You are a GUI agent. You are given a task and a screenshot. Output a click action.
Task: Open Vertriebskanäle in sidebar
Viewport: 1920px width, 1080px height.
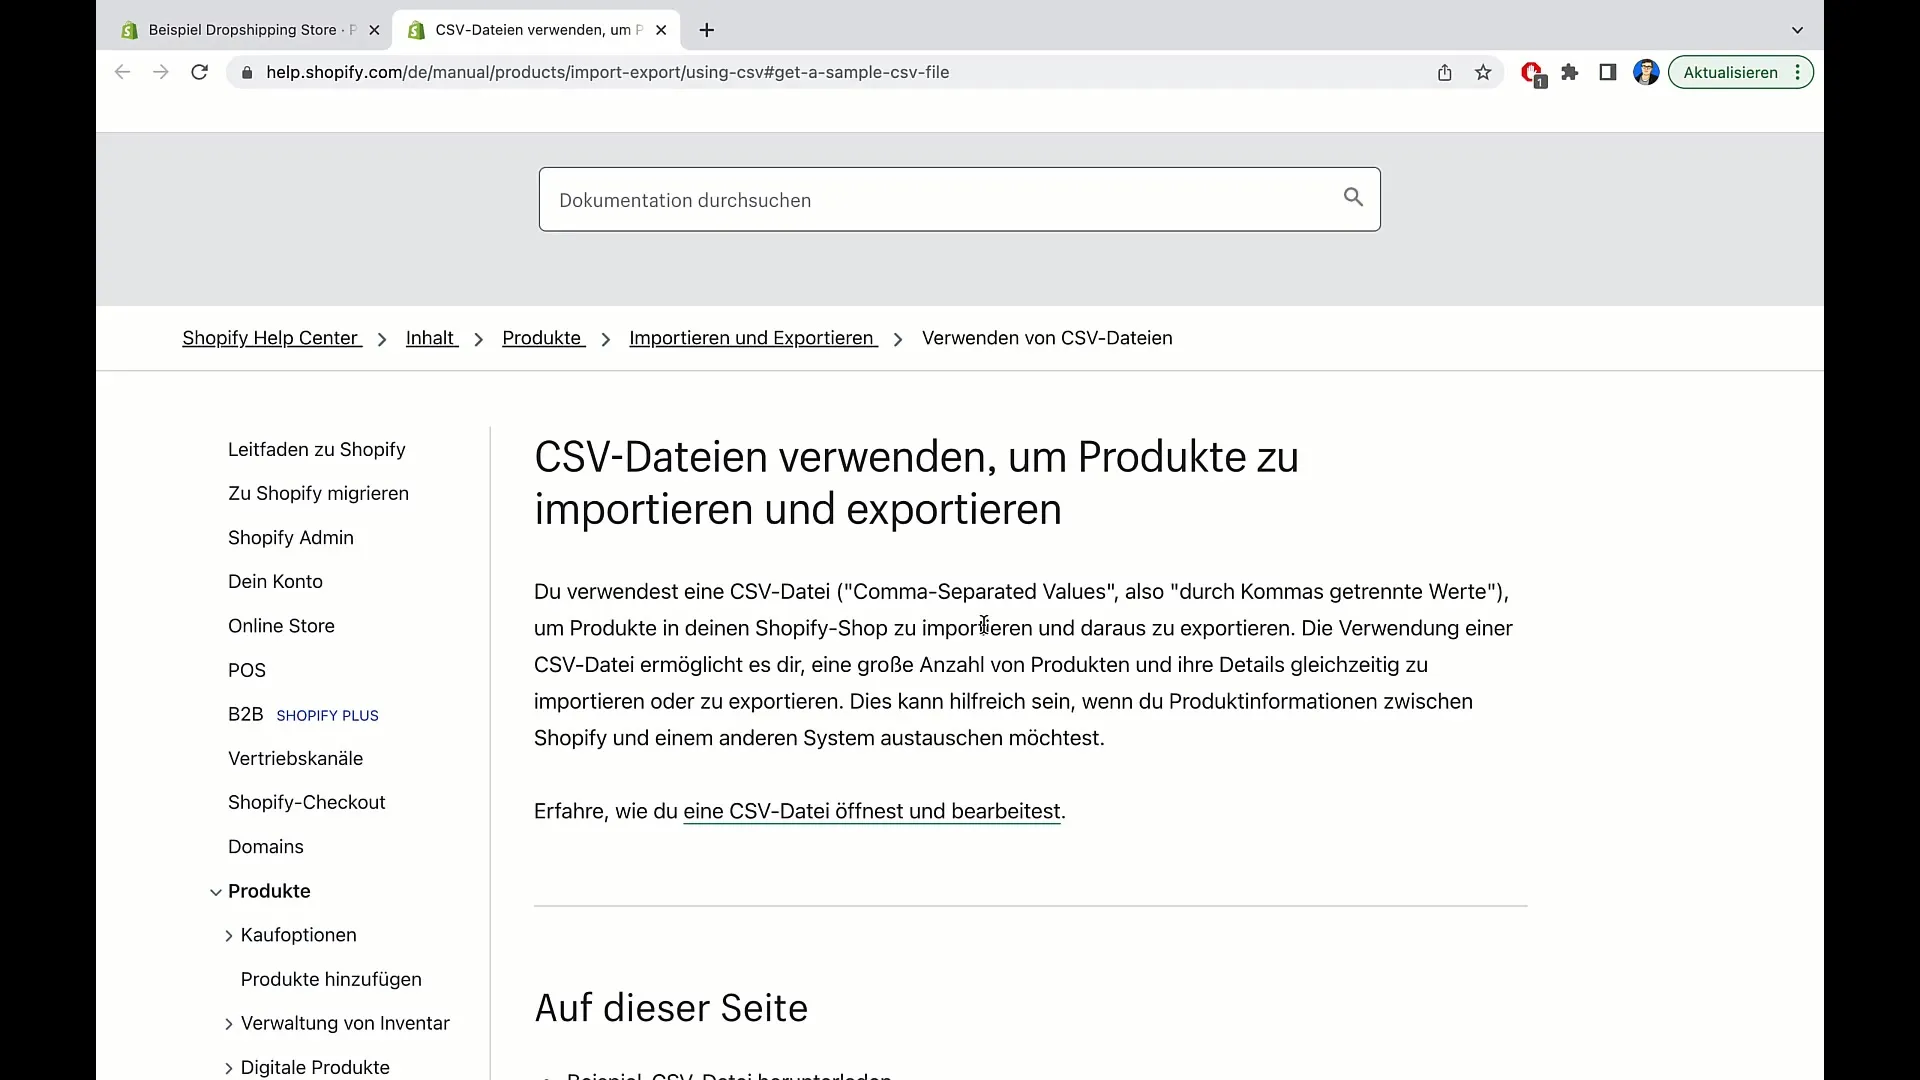[295, 758]
